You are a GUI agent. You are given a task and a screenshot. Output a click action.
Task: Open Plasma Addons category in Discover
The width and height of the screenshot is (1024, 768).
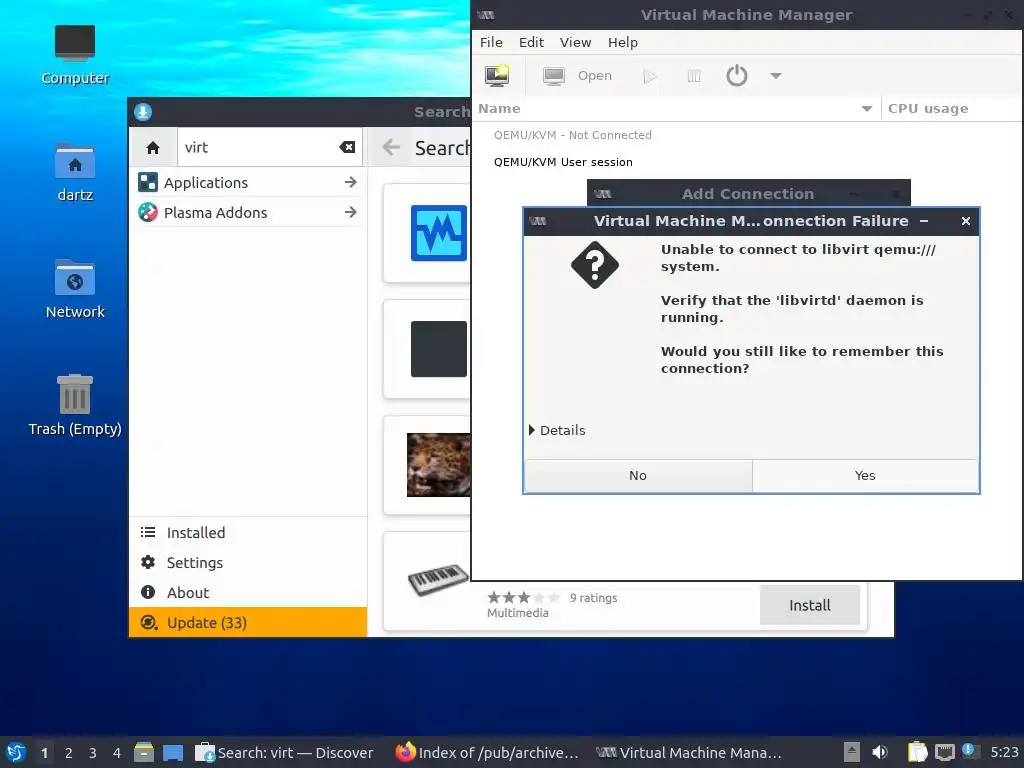pyautogui.click(x=248, y=213)
